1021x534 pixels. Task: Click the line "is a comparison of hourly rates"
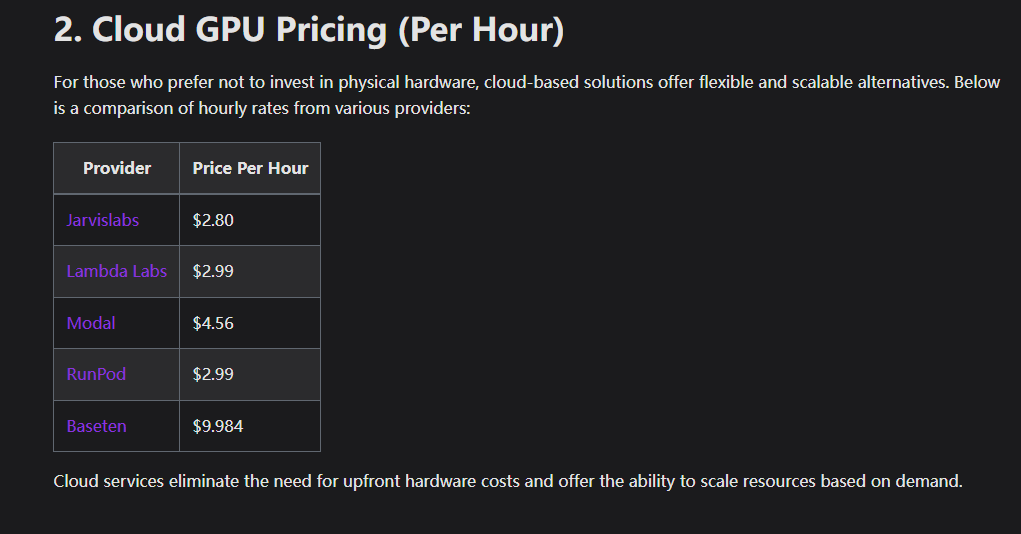click(x=262, y=108)
